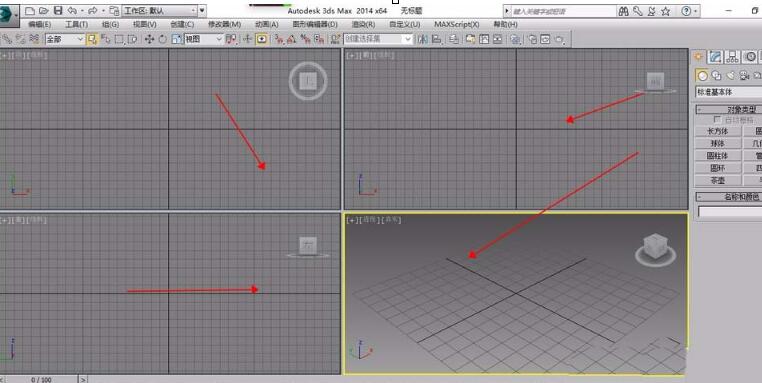Save the scene file

click(58, 11)
